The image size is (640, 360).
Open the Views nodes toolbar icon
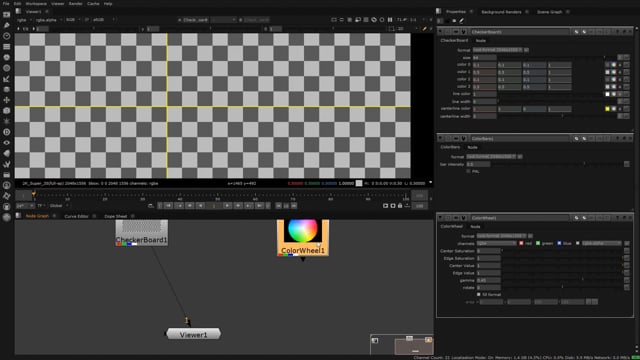pyautogui.click(x=7, y=143)
